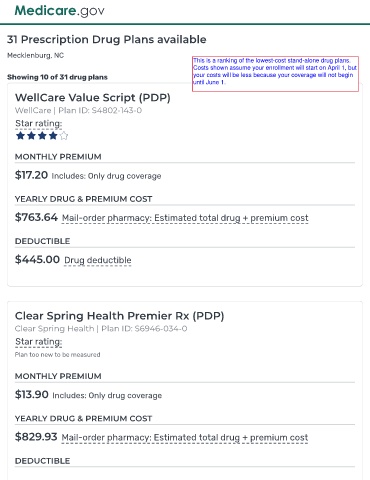The image size is (370, 480).
Task: Click the WellCare 'Drug deductible' link
Action: [x=98, y=260]
